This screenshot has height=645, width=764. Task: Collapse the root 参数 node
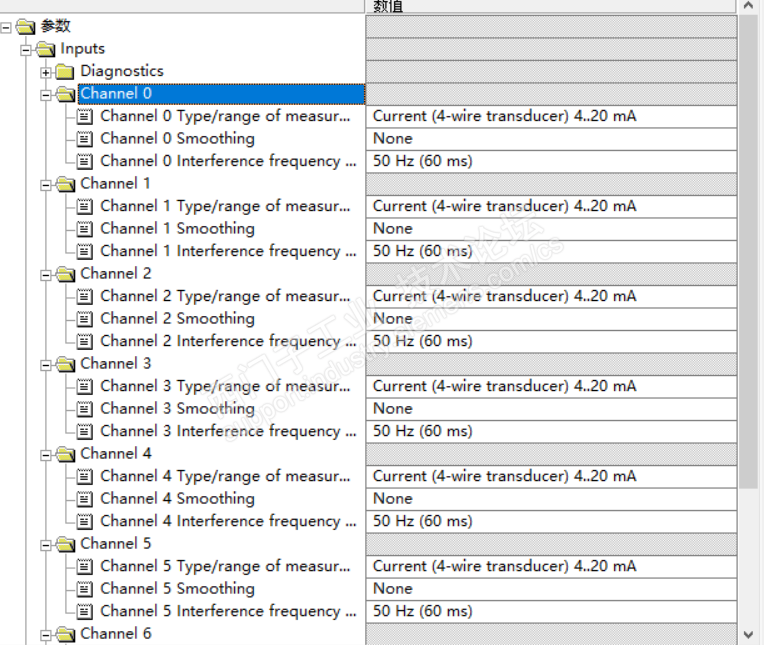click(x=7, y=26)
